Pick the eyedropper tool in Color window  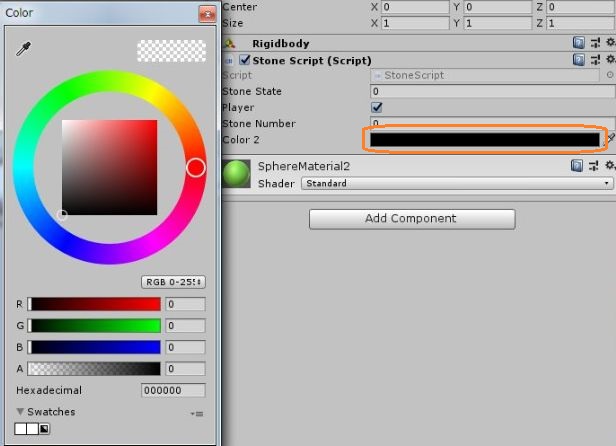(x=23, y=50)
